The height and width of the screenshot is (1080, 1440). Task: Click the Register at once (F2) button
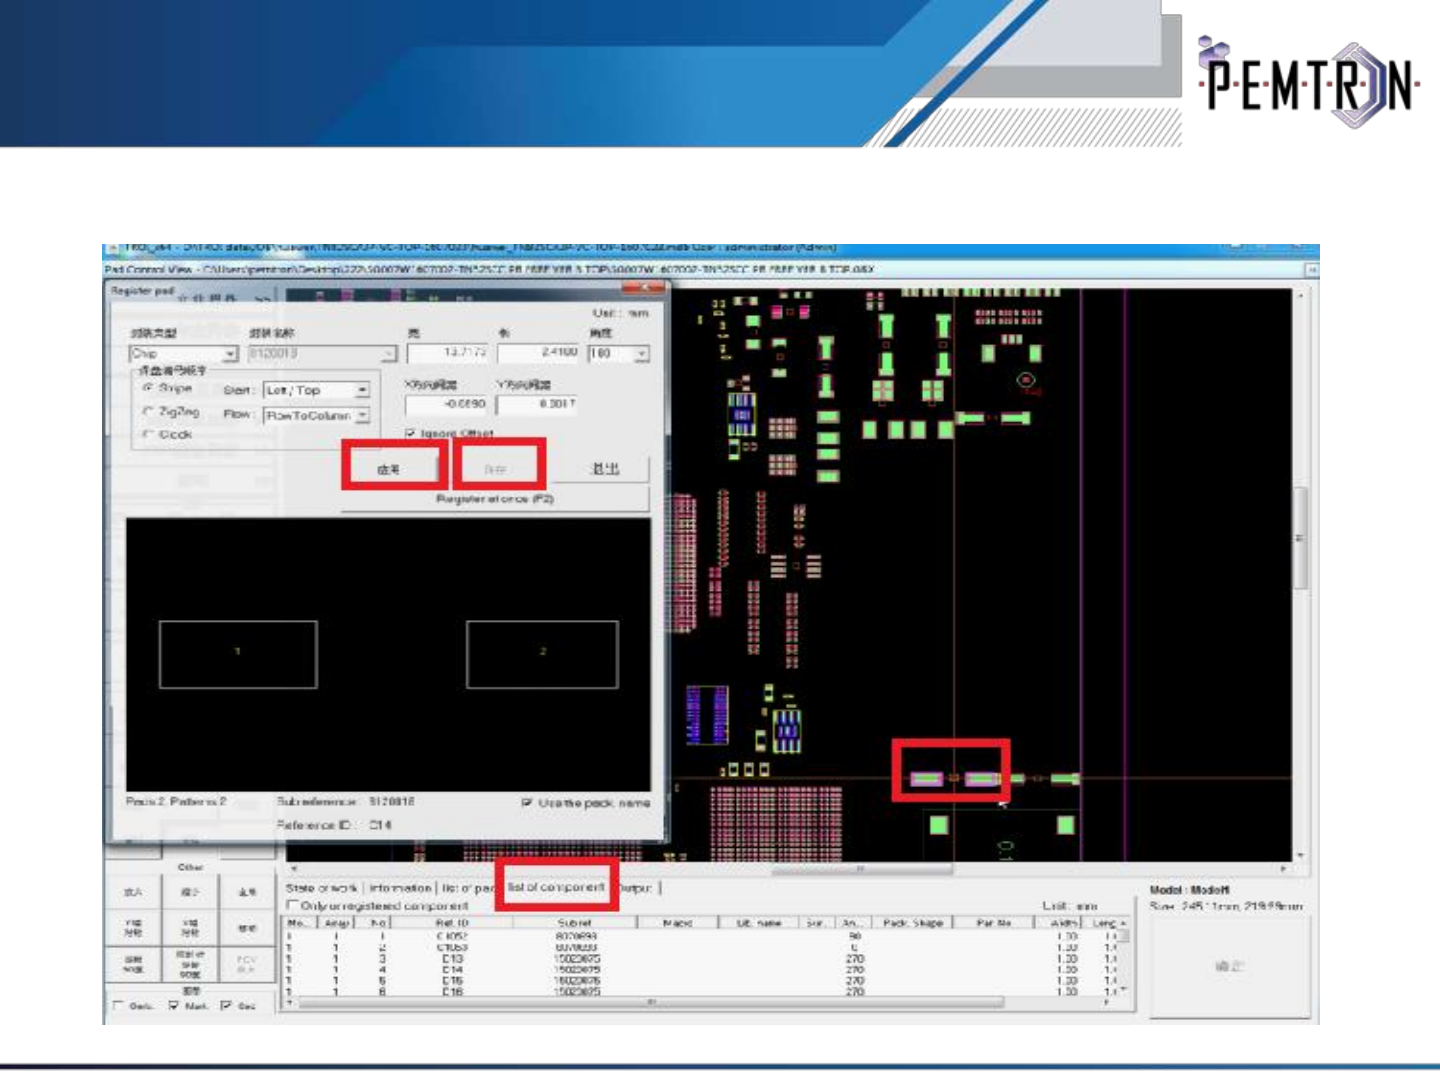[495, 498]
